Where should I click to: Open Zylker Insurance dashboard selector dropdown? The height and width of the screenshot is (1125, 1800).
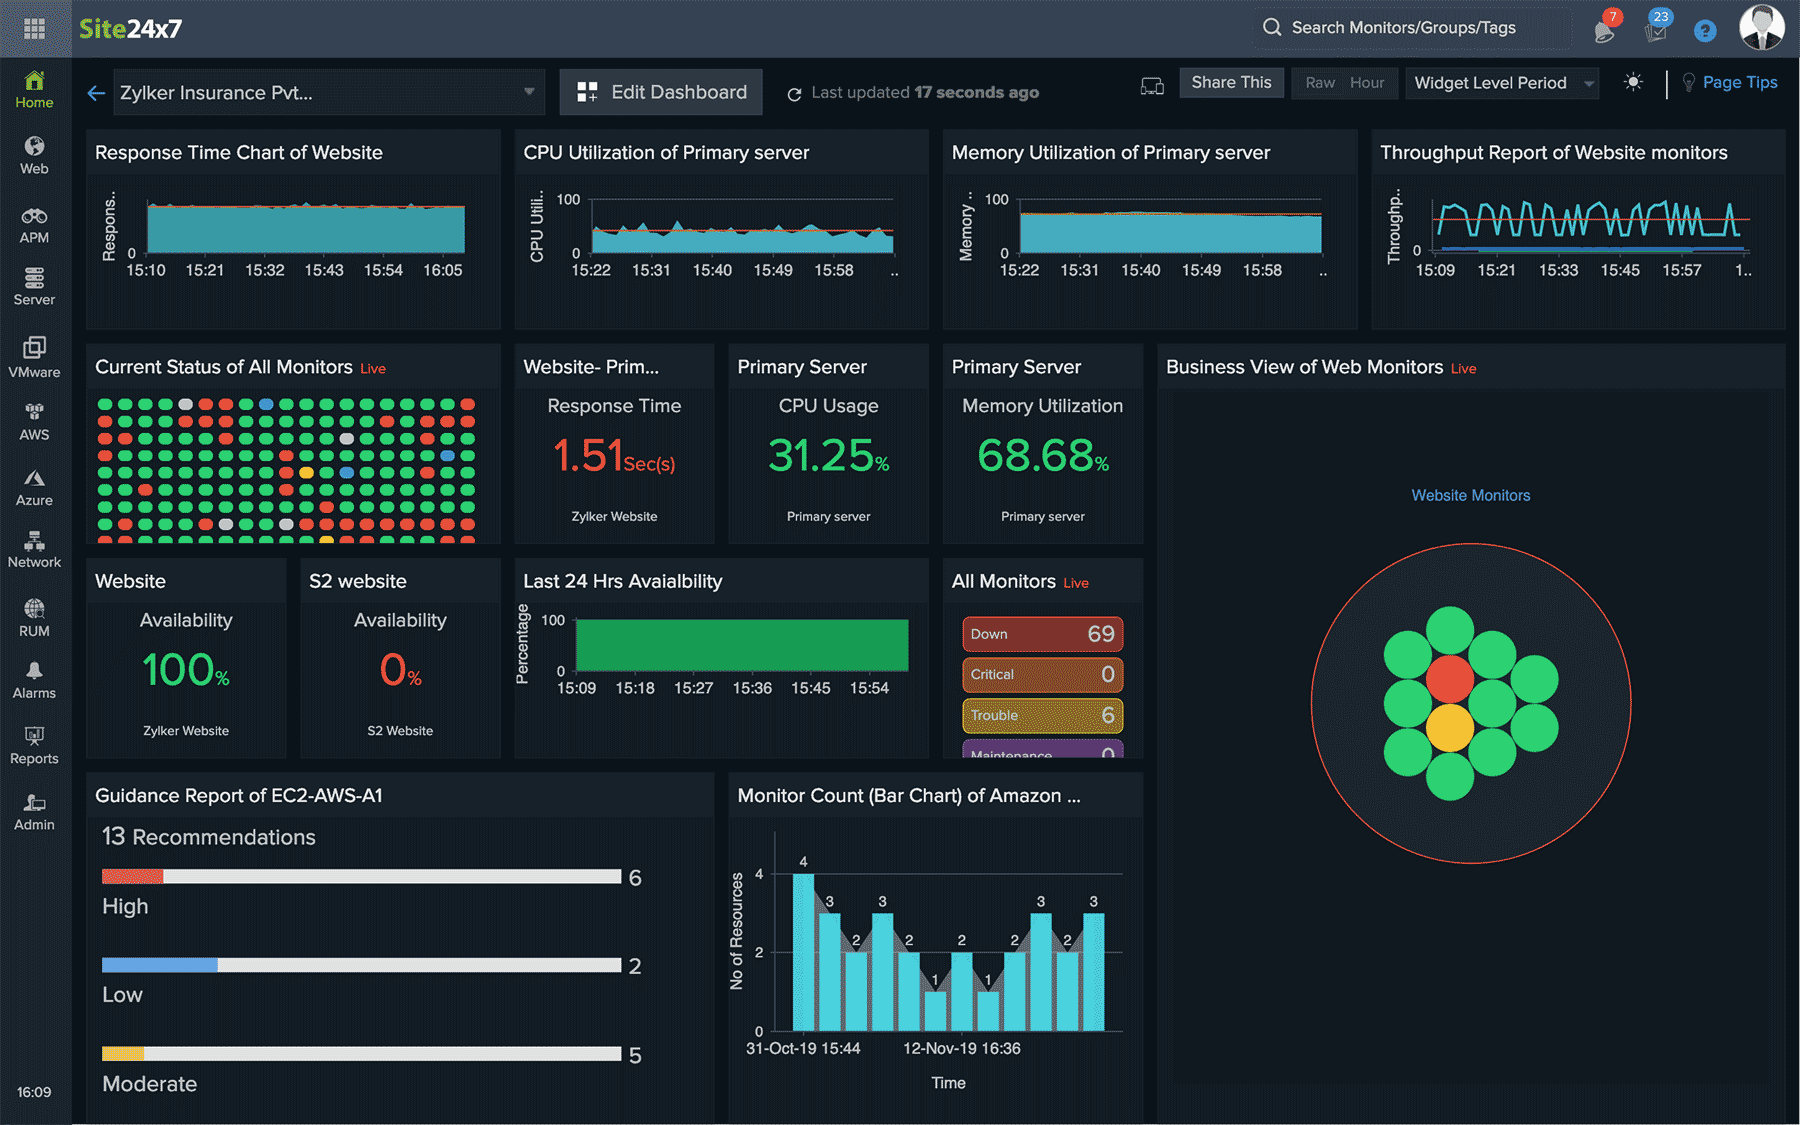[x=329, y=93]
